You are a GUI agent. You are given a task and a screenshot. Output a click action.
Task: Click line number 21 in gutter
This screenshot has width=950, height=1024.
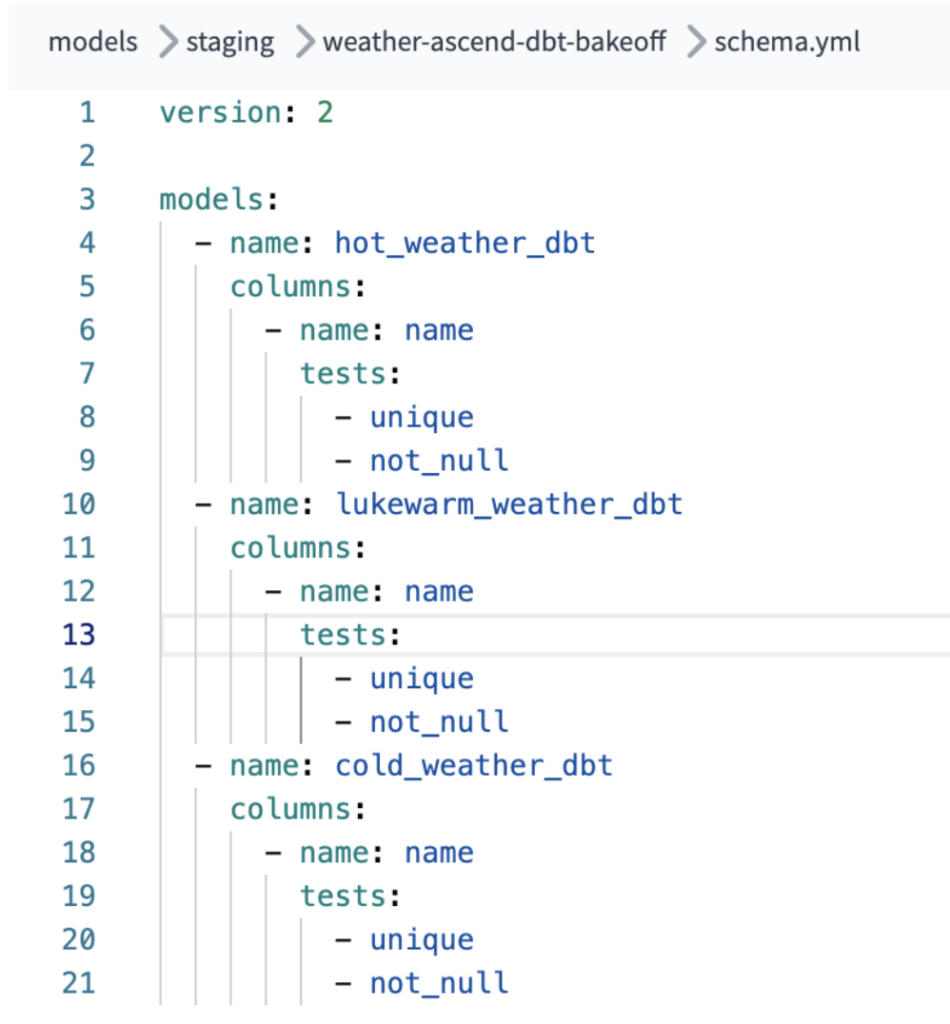[78, 983]
